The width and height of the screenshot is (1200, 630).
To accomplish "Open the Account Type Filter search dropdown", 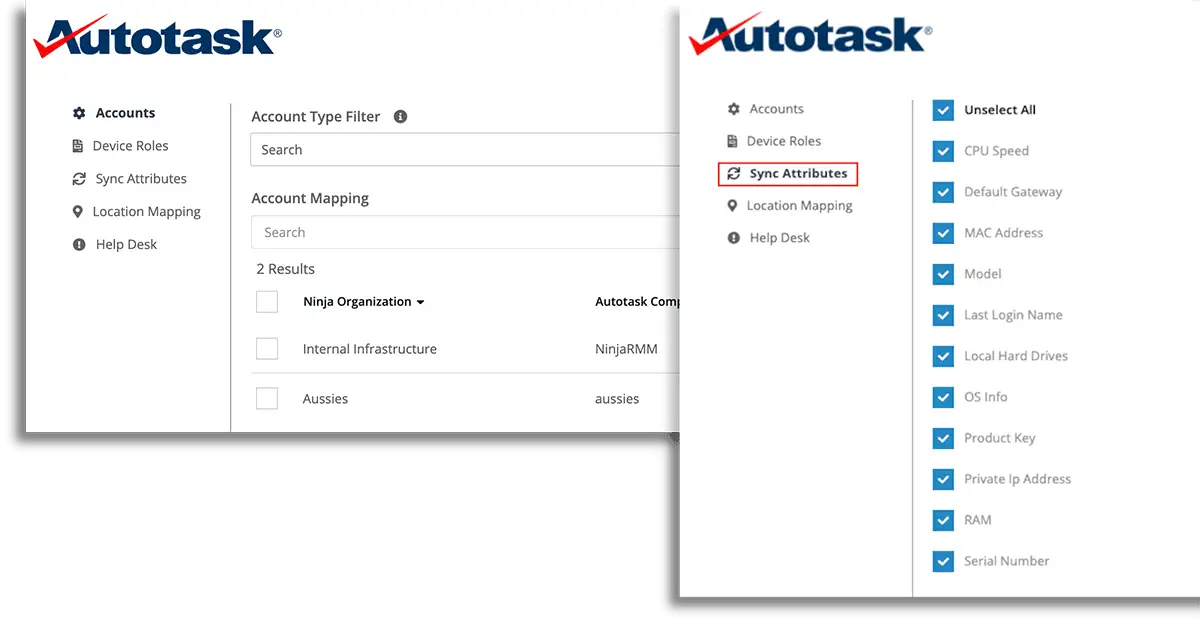I will (465, 150).
